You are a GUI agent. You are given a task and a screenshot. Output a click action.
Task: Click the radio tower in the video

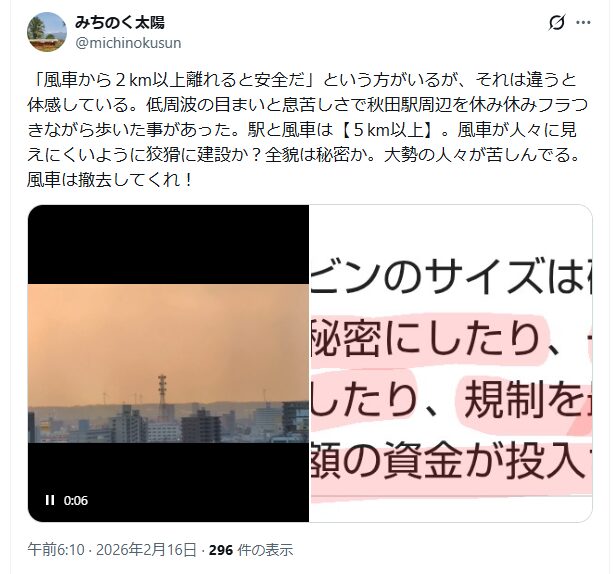pyautogui.click(x=162, y=397)
